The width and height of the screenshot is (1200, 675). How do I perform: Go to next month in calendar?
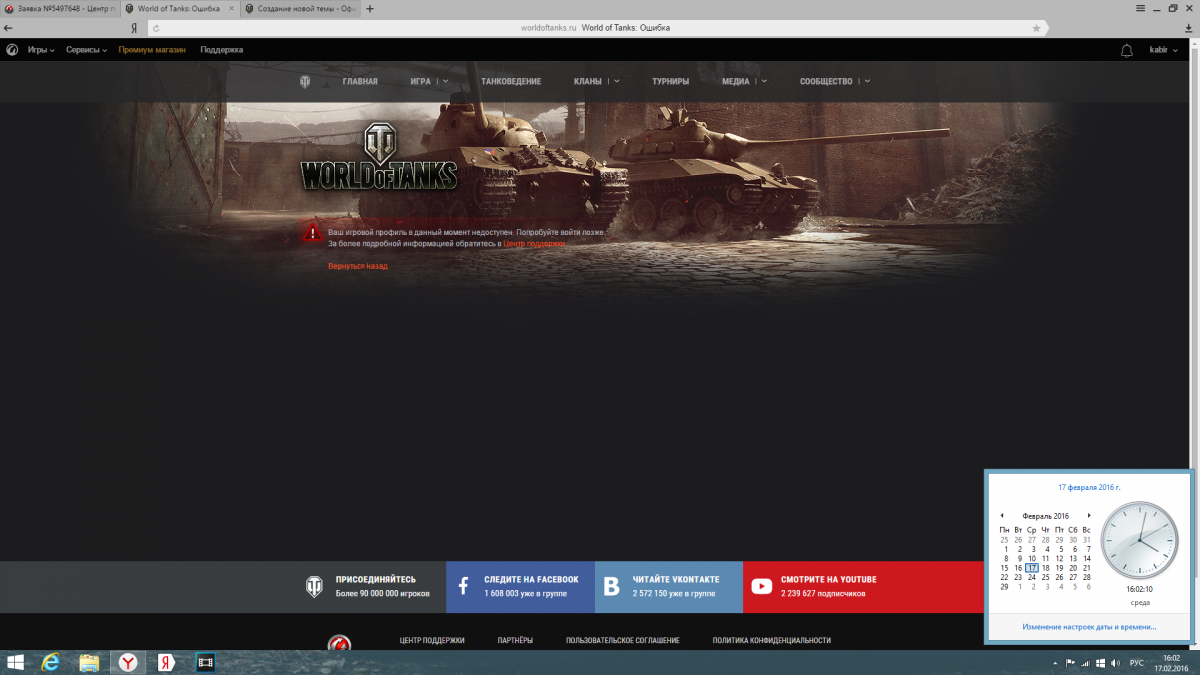(1089, 516)
